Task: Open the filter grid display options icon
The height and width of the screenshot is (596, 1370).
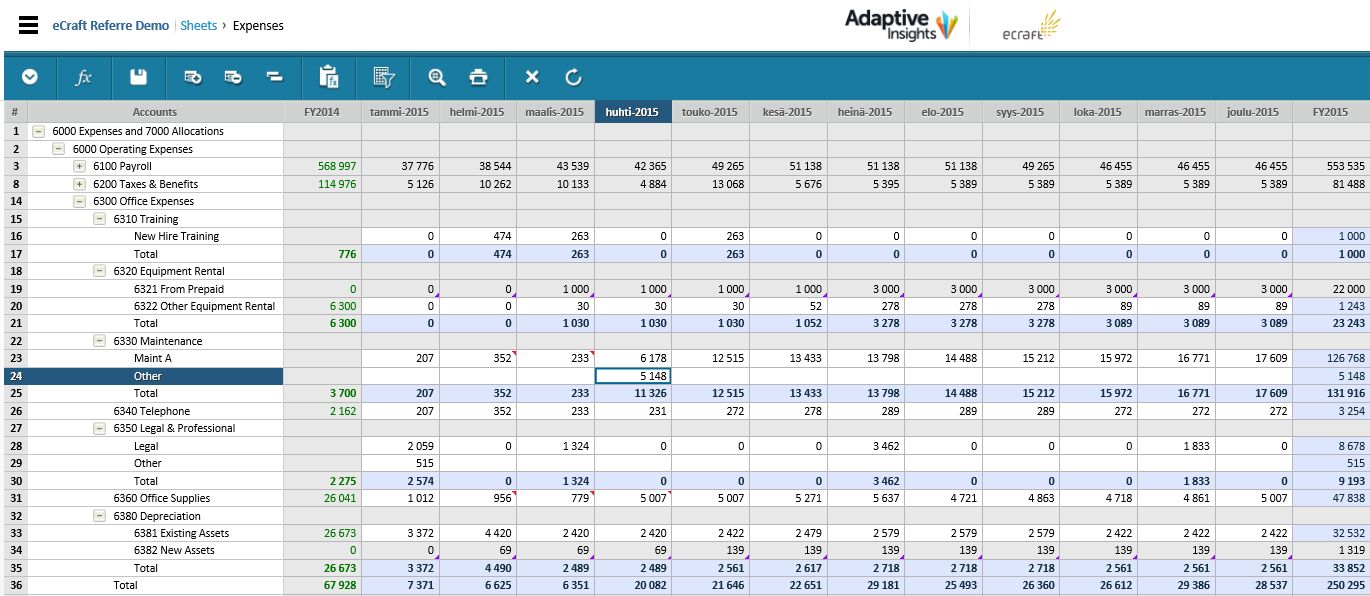Action: tap(384, 77)
